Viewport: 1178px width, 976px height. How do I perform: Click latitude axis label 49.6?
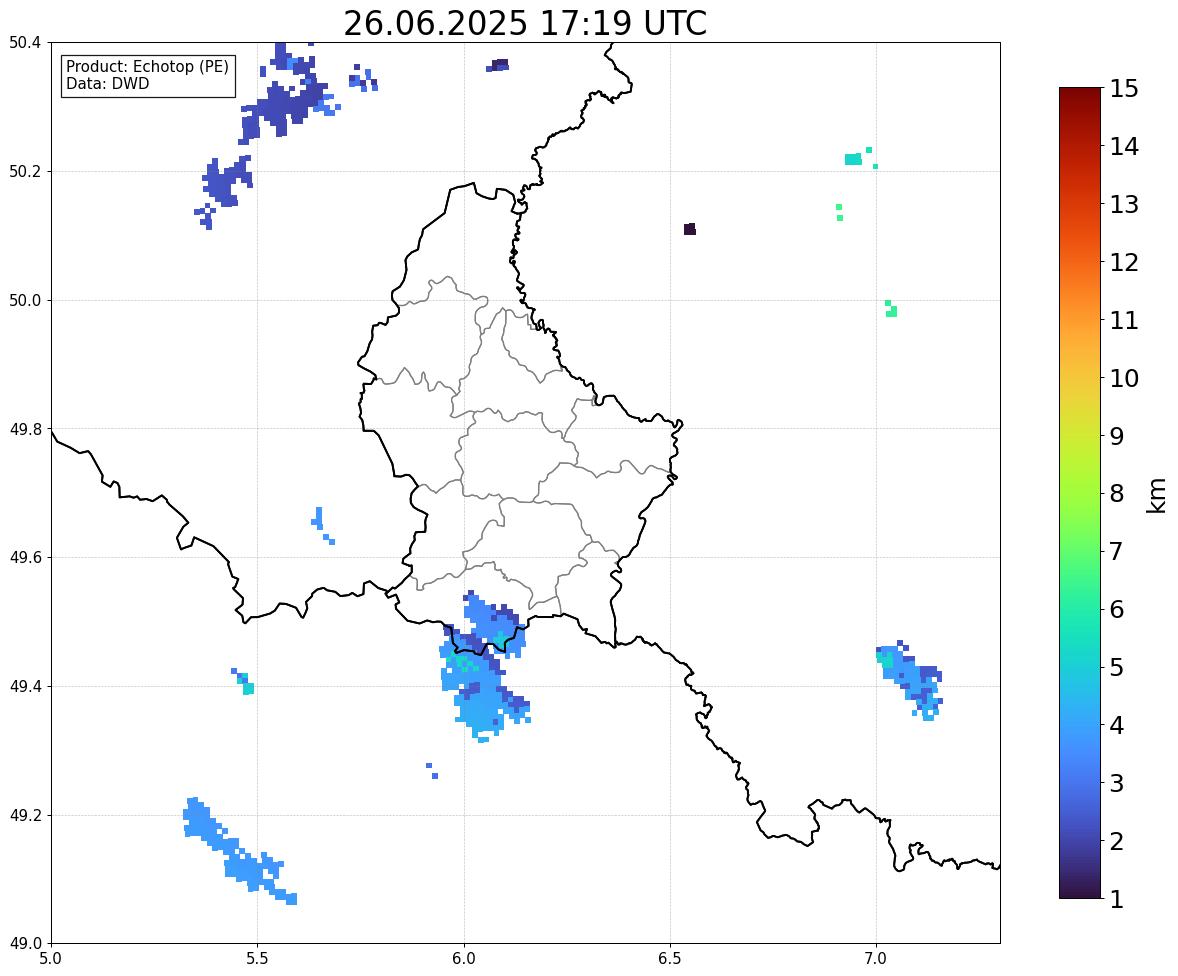(x=25, y=557)
